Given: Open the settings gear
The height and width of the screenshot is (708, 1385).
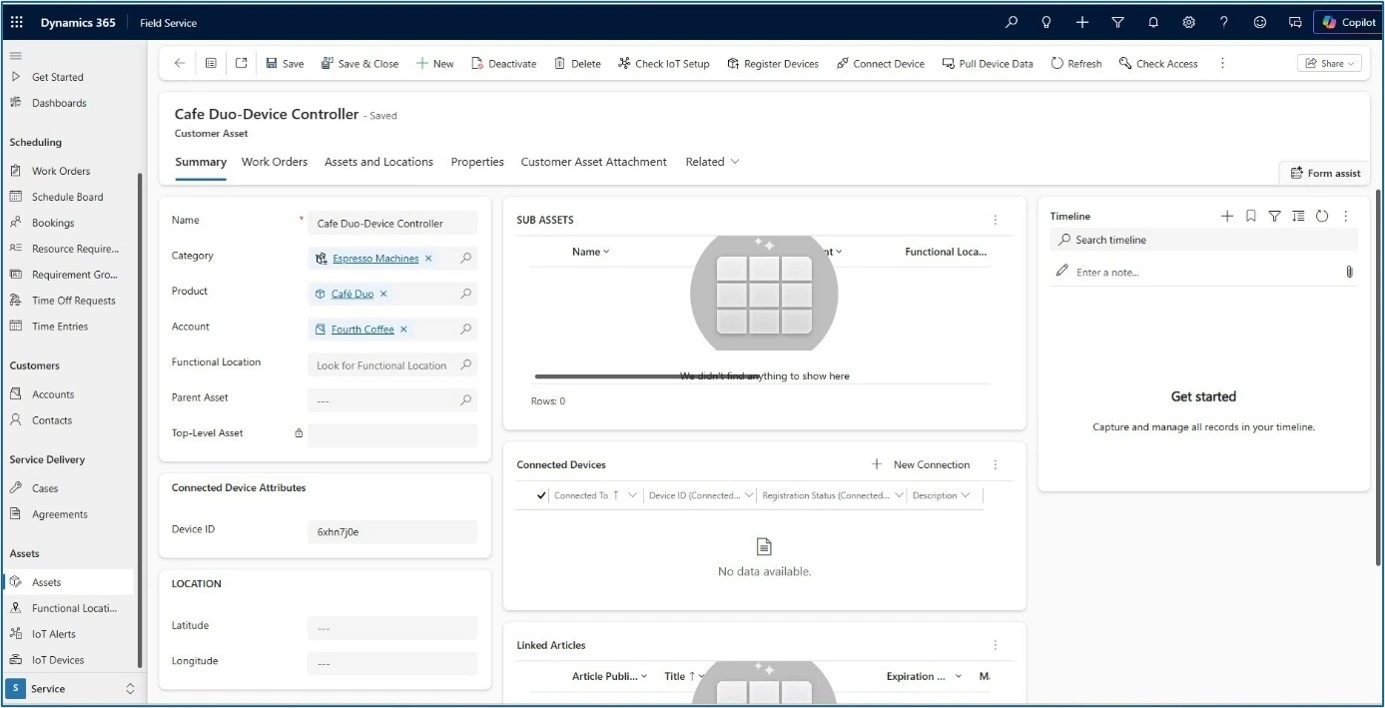Looking at the screenshot, I should pyautogui.click(x=1189, y=22).
